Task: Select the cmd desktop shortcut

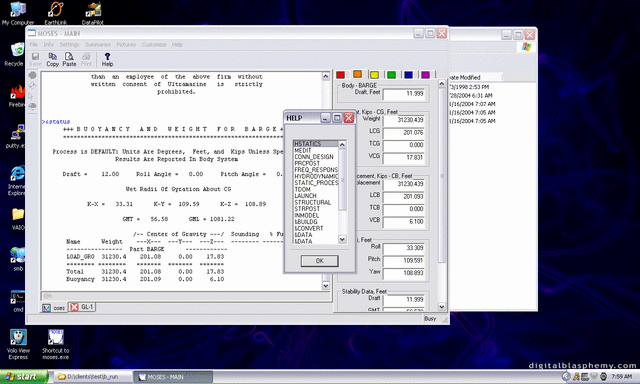Action: pyautogui.click(x=18, y=301)
